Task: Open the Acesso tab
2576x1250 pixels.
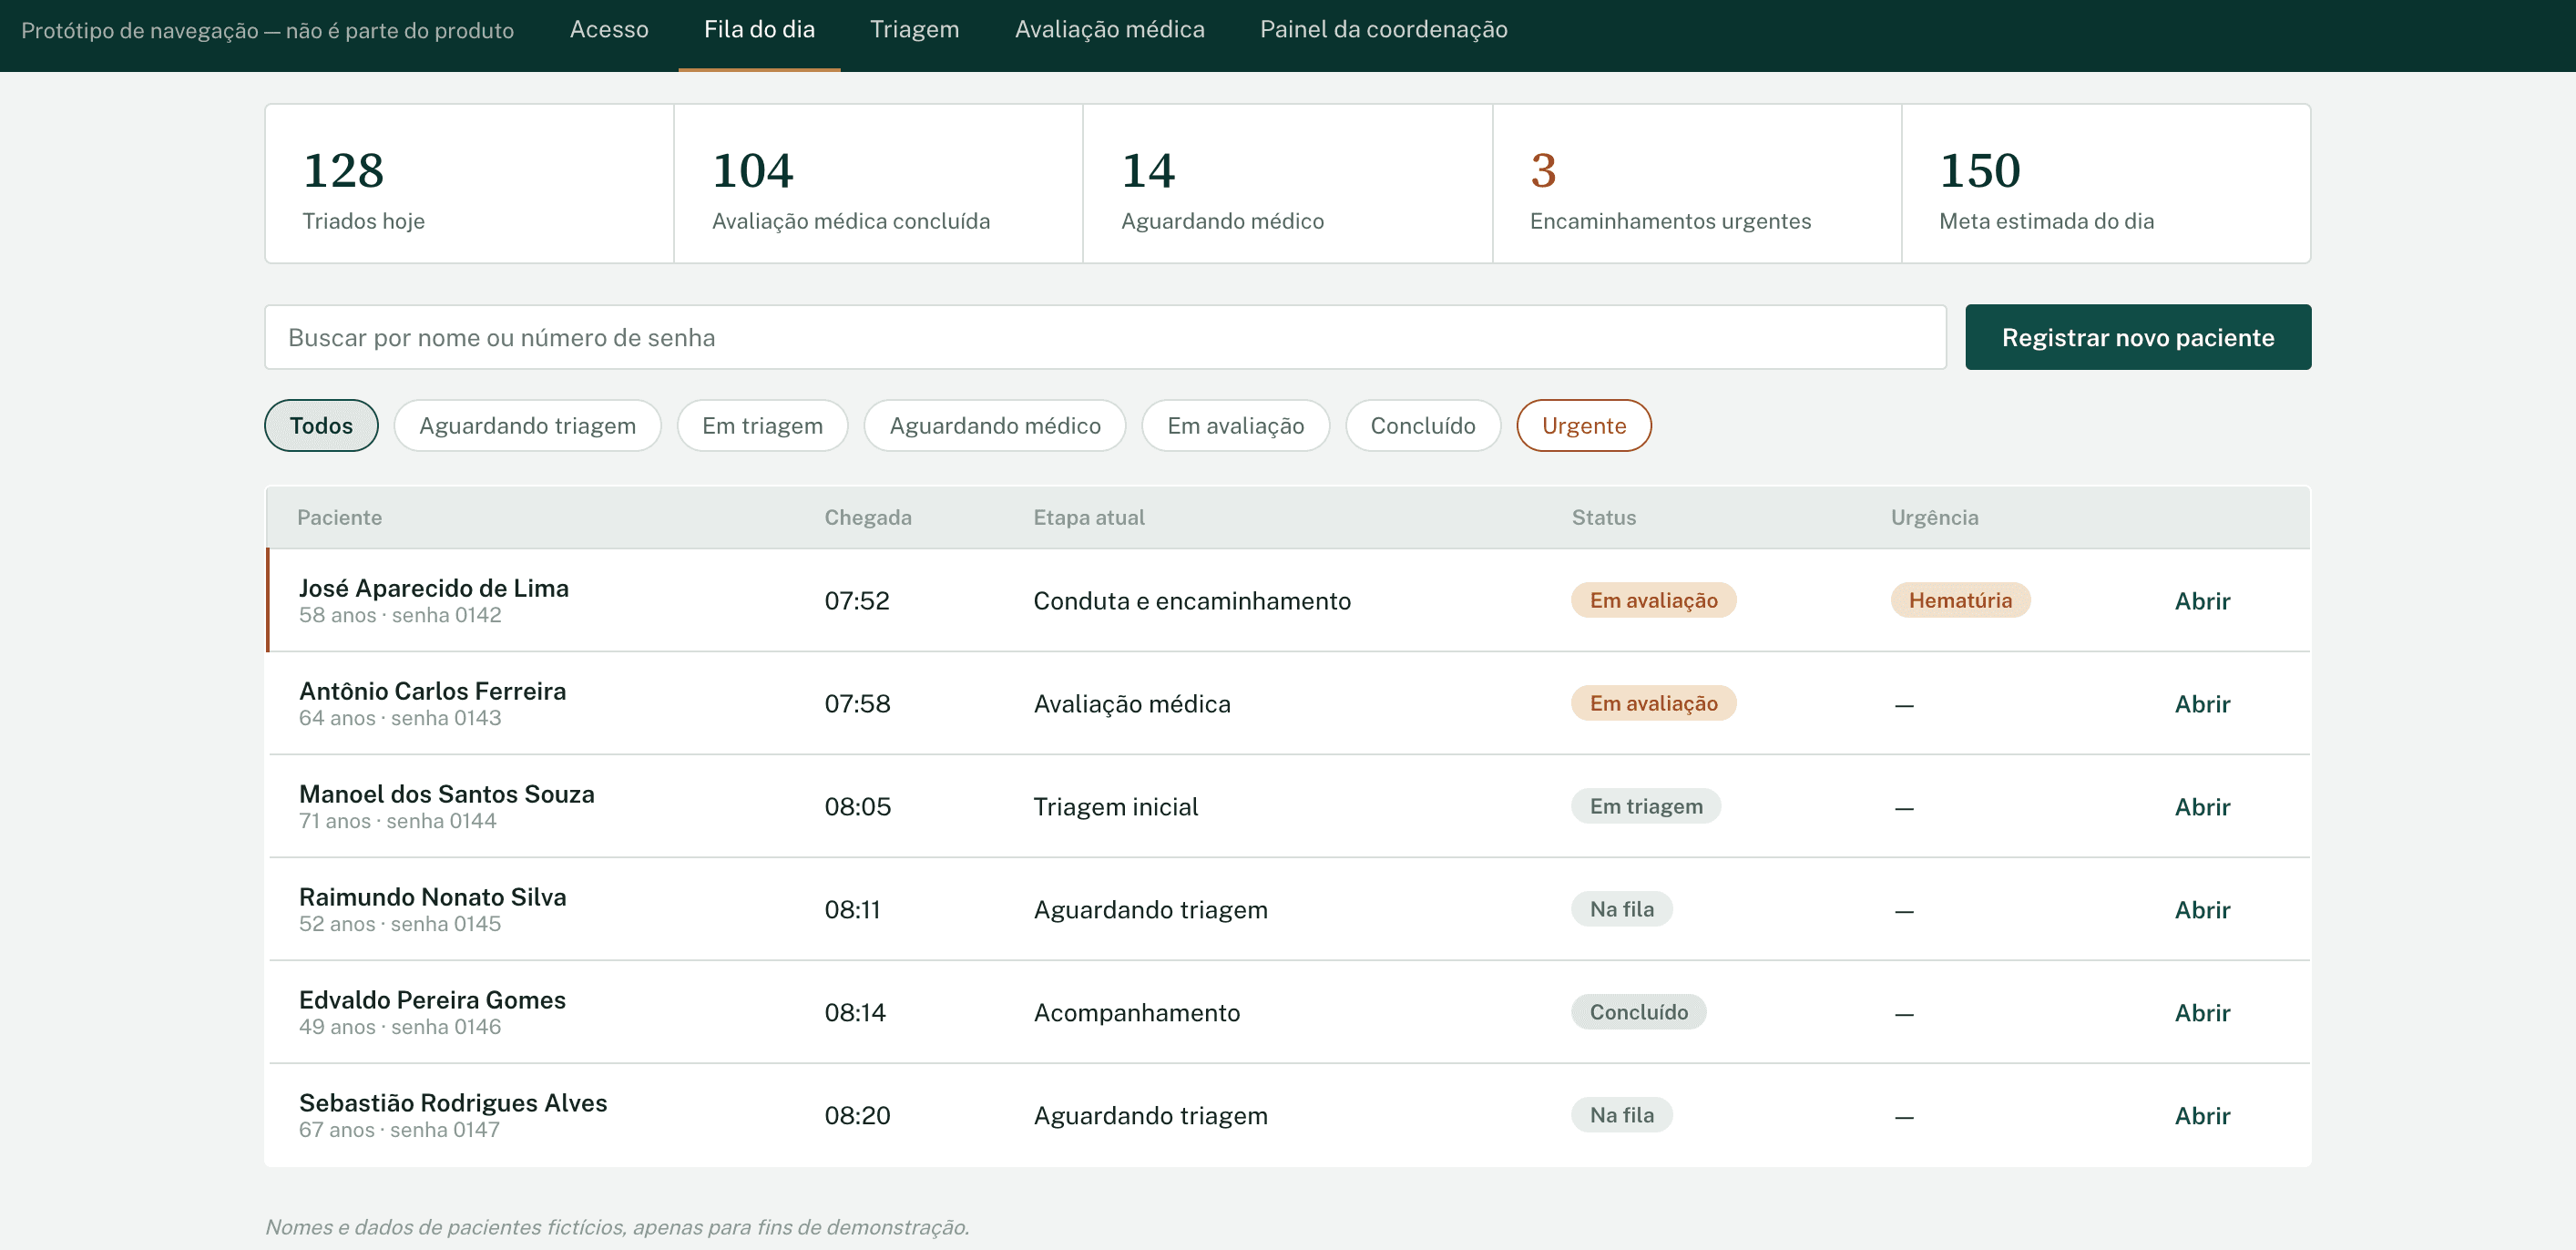Action: 608,30
